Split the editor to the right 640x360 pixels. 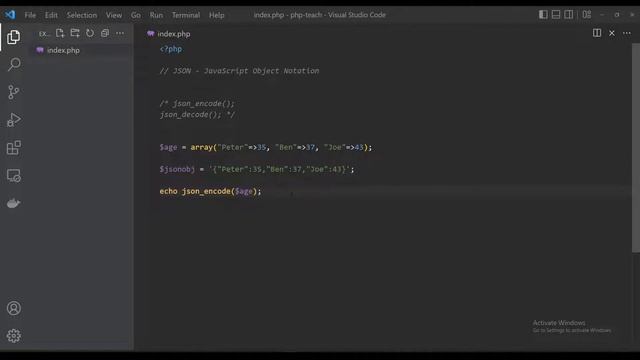click(x=597, y=33)
